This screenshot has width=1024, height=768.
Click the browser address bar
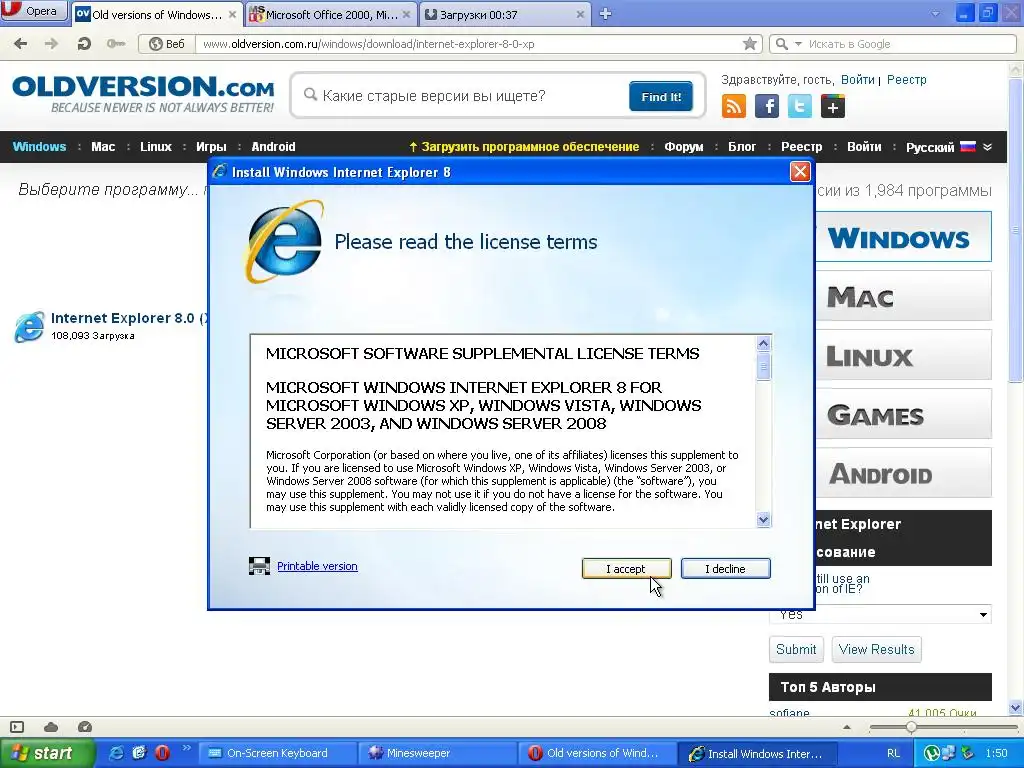(470, 44)
